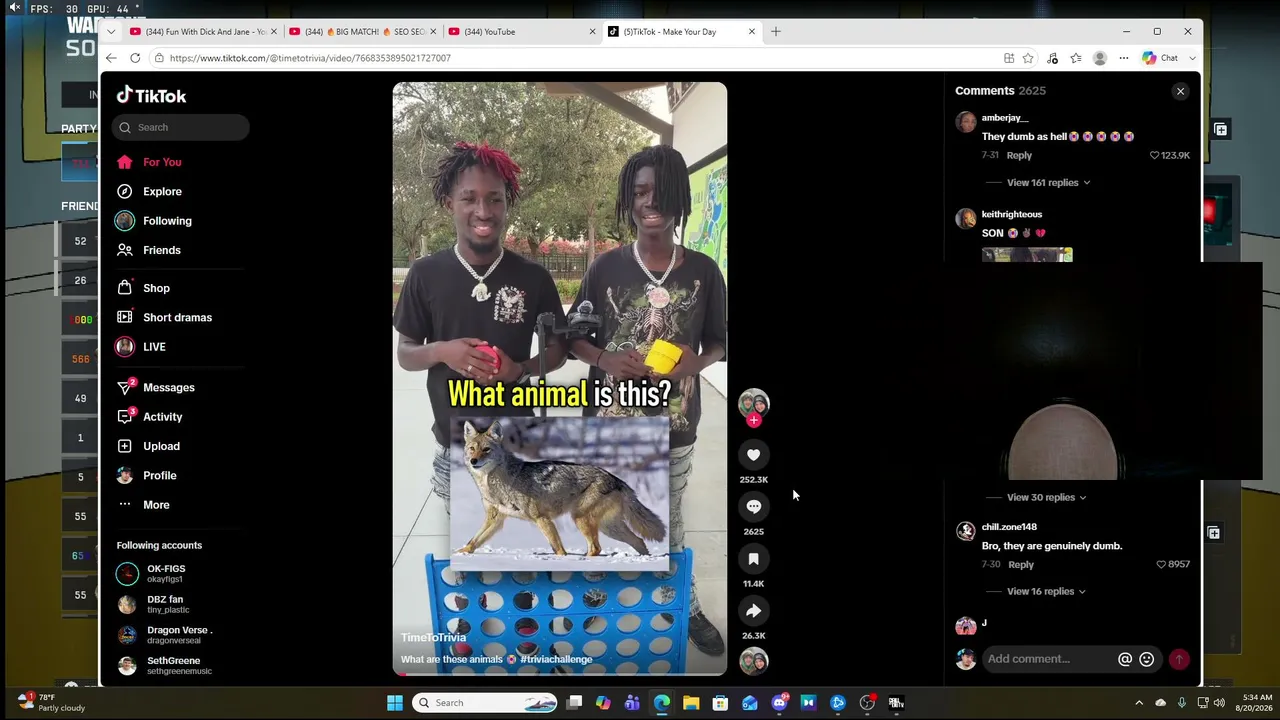Open Edge Settings and more menu
The height and width of the screenshot is (720, 1280).
1124,58
